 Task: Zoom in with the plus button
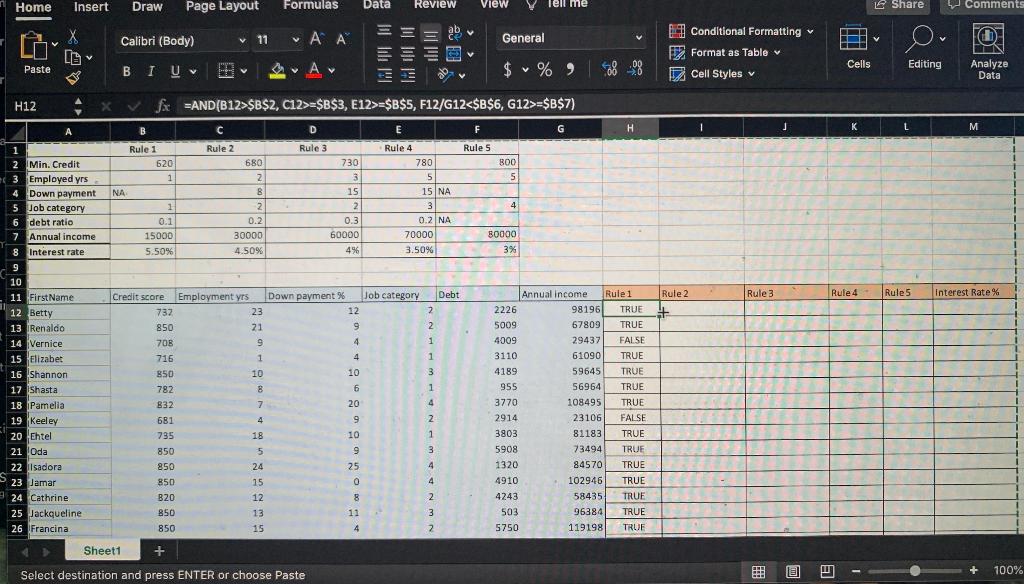(x=974, y=570)
